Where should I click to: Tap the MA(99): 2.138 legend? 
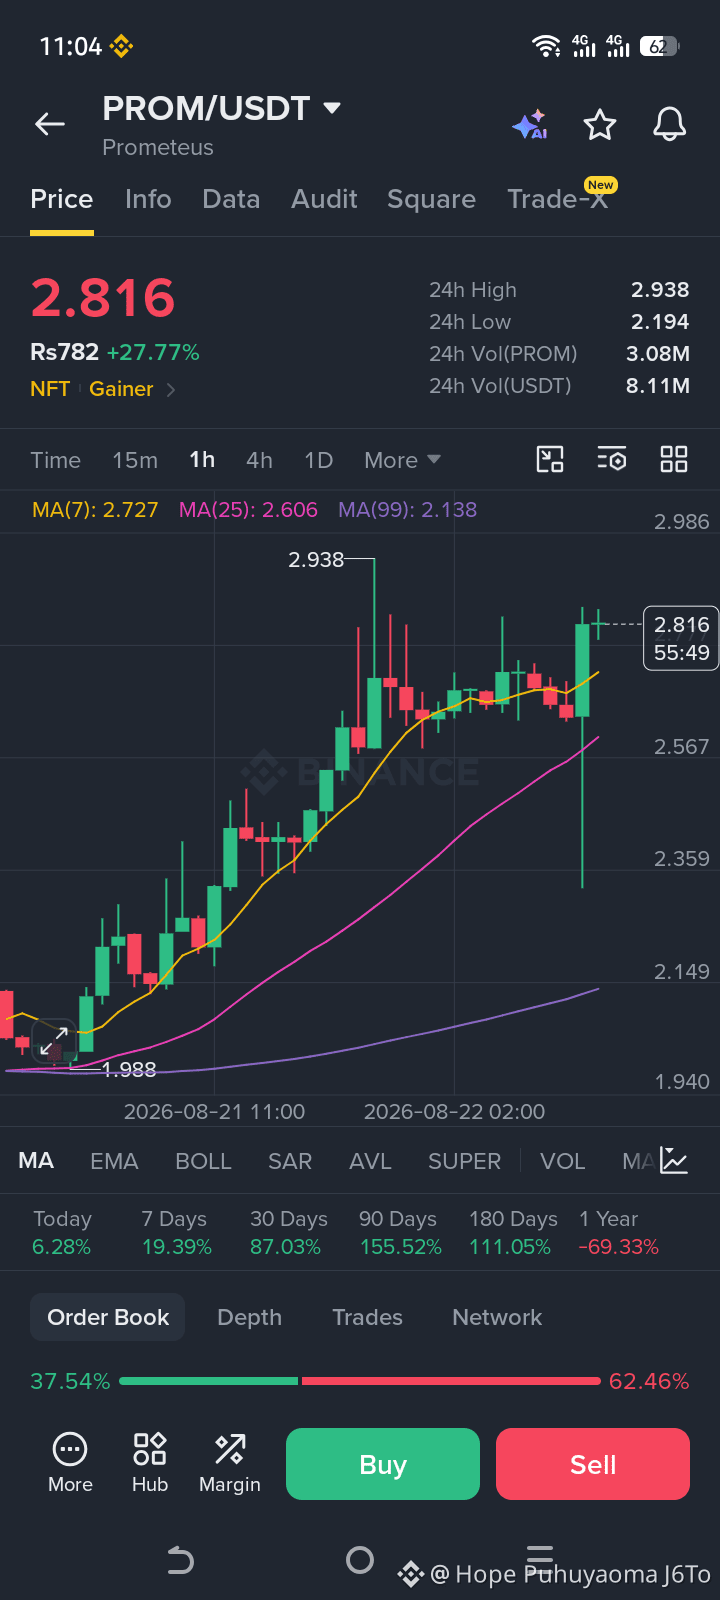tap(407, 510)
